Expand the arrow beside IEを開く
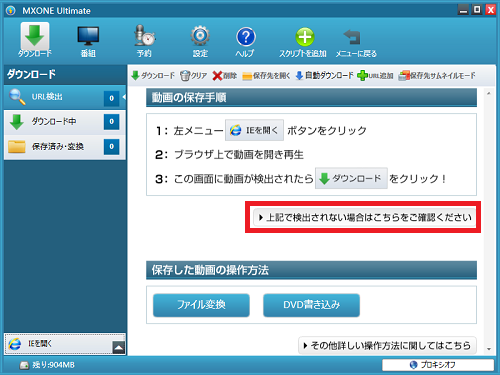This screenshot has height=375, width=500. point(119,347)
